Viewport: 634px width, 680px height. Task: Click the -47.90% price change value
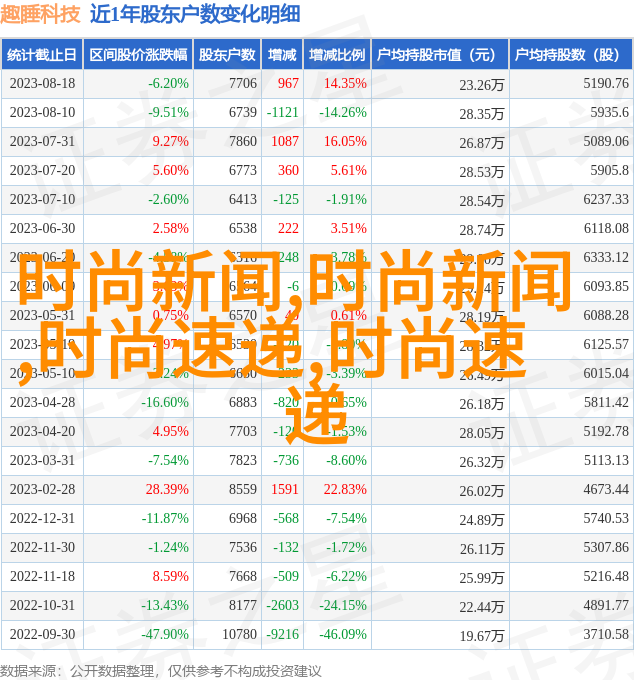tap(165, 635)
